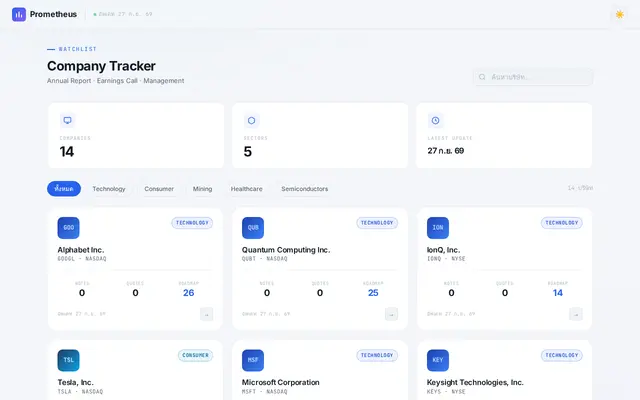This screenshot has width=640, height=400.
Task: Click the QUB avatar for Quantum Computing
Action: tap(253, 228)
